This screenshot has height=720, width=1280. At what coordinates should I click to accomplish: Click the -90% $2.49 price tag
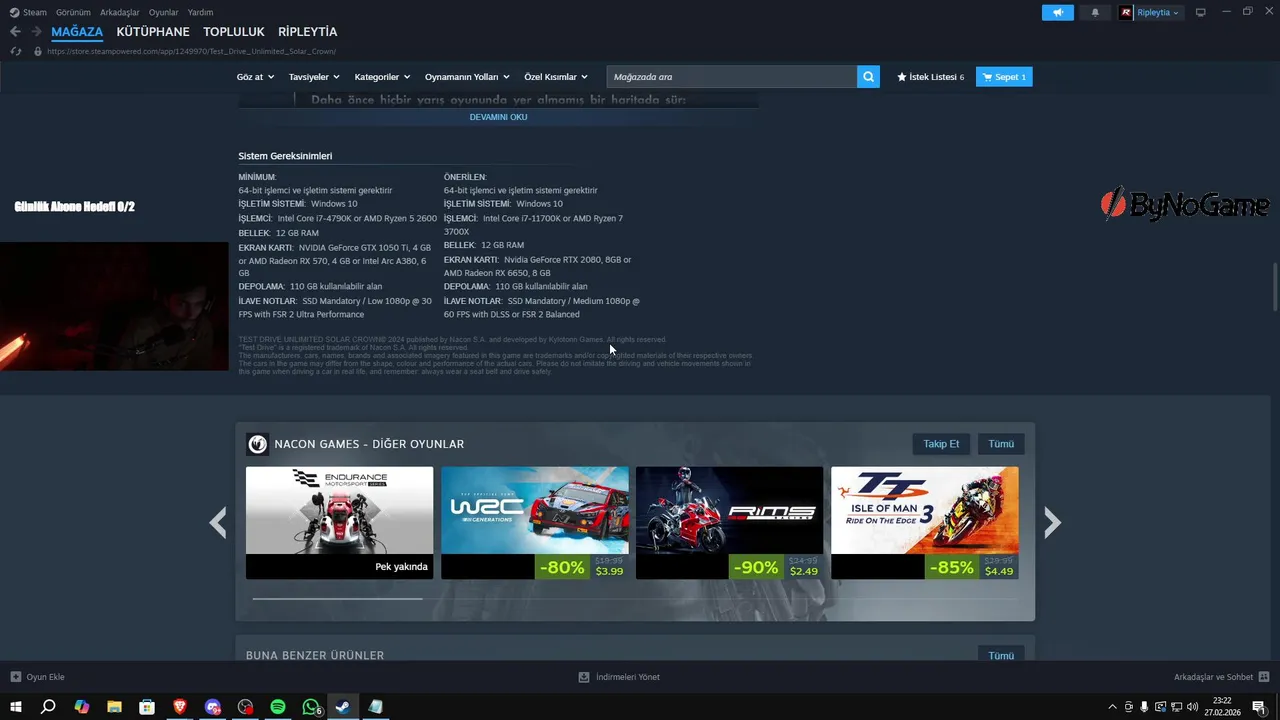tap(776, 567)
